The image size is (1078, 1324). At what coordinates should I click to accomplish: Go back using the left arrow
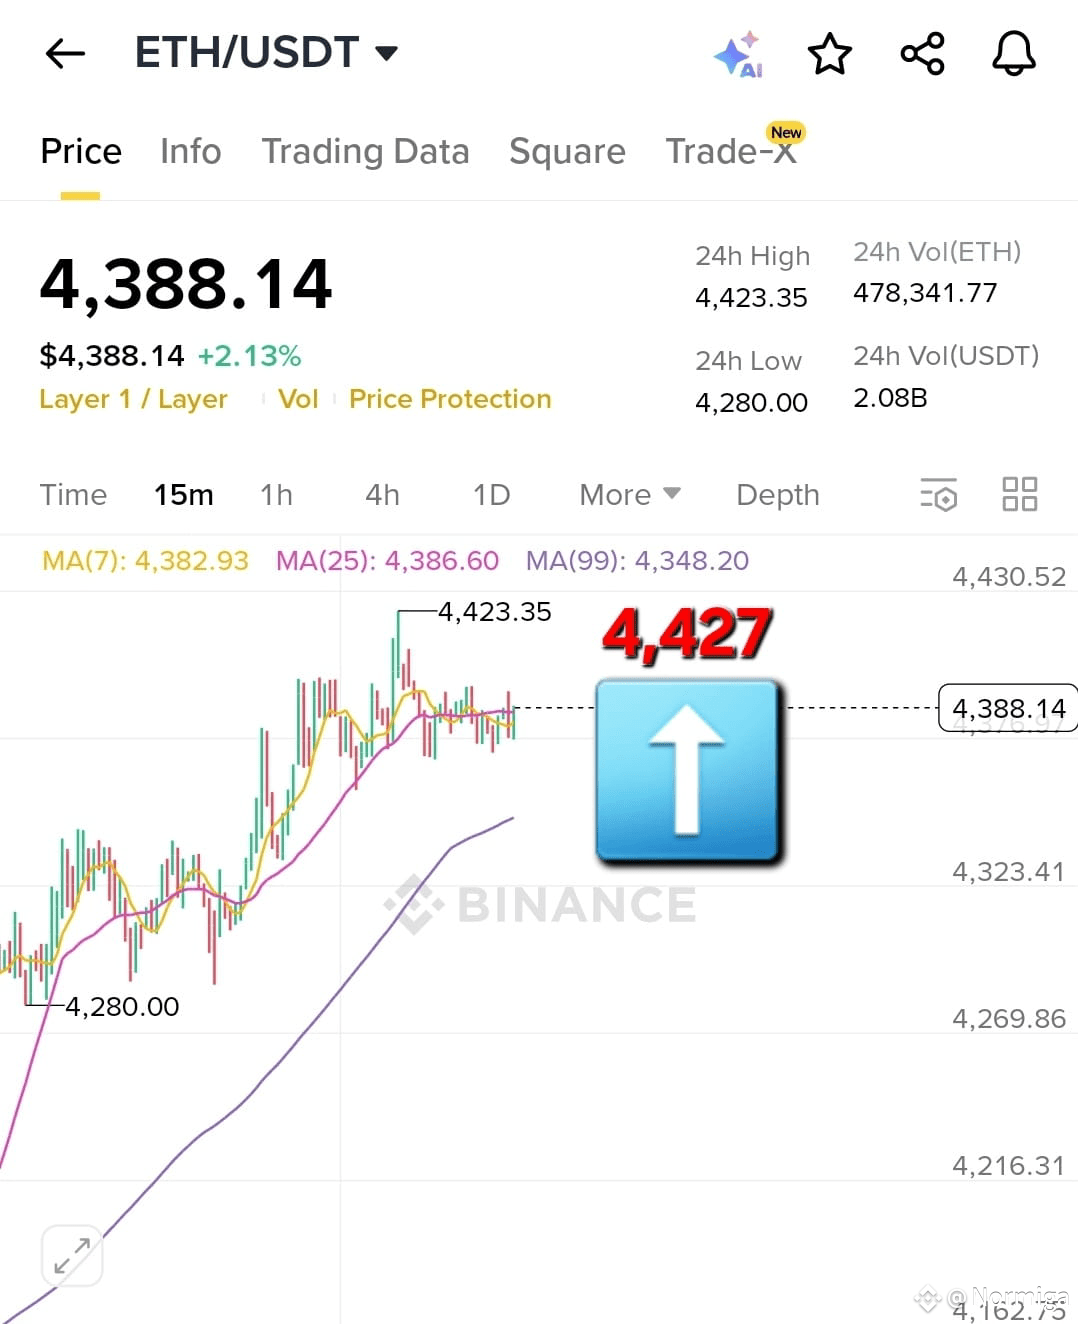(66, 53)
